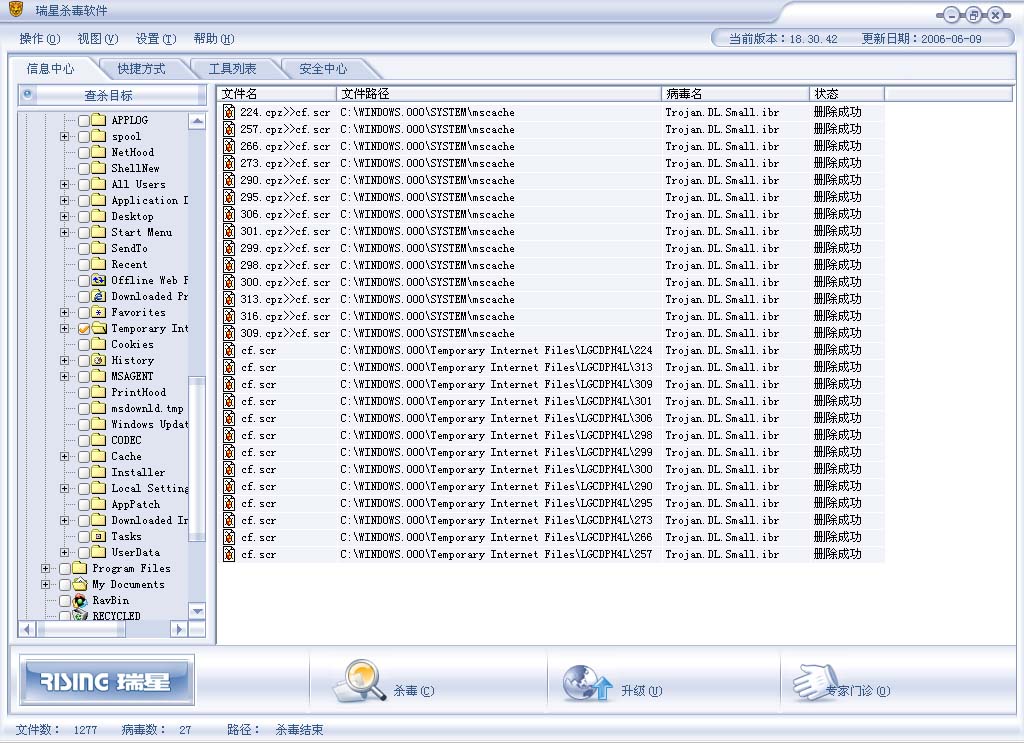The width and height of the screenshot is (1024, 743).
Task: Click the RavBin icon in tree
Action: [x=80, y=601]
